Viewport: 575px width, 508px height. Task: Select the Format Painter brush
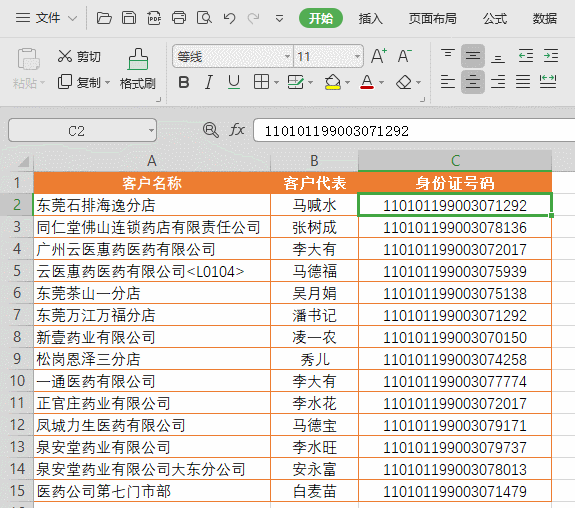click(138, 69)
